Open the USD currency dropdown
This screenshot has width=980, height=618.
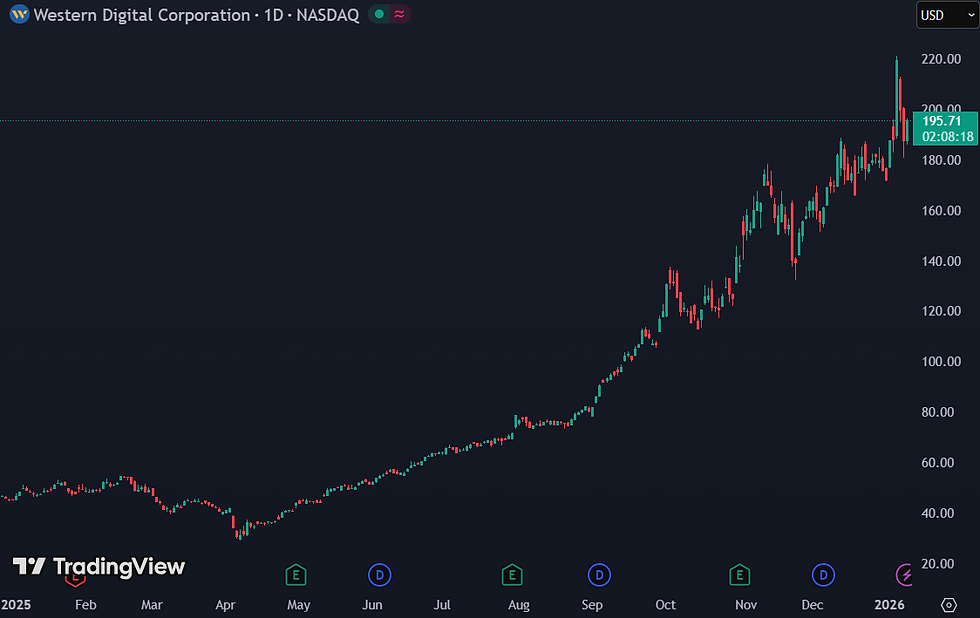pyautogui.click(x=948, y=15)
